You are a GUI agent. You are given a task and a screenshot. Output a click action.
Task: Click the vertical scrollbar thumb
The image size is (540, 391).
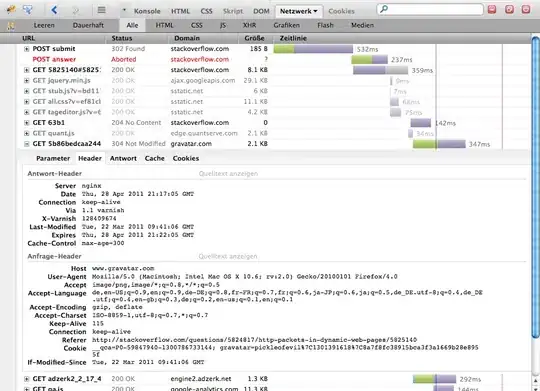(x=535, y=186)
